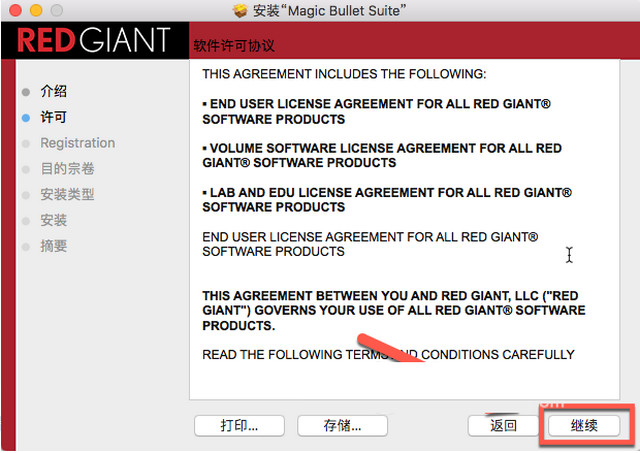This screenshot has height=453, width=640.
Task: Click the Red Giant logo
Action: pos(94,40)
